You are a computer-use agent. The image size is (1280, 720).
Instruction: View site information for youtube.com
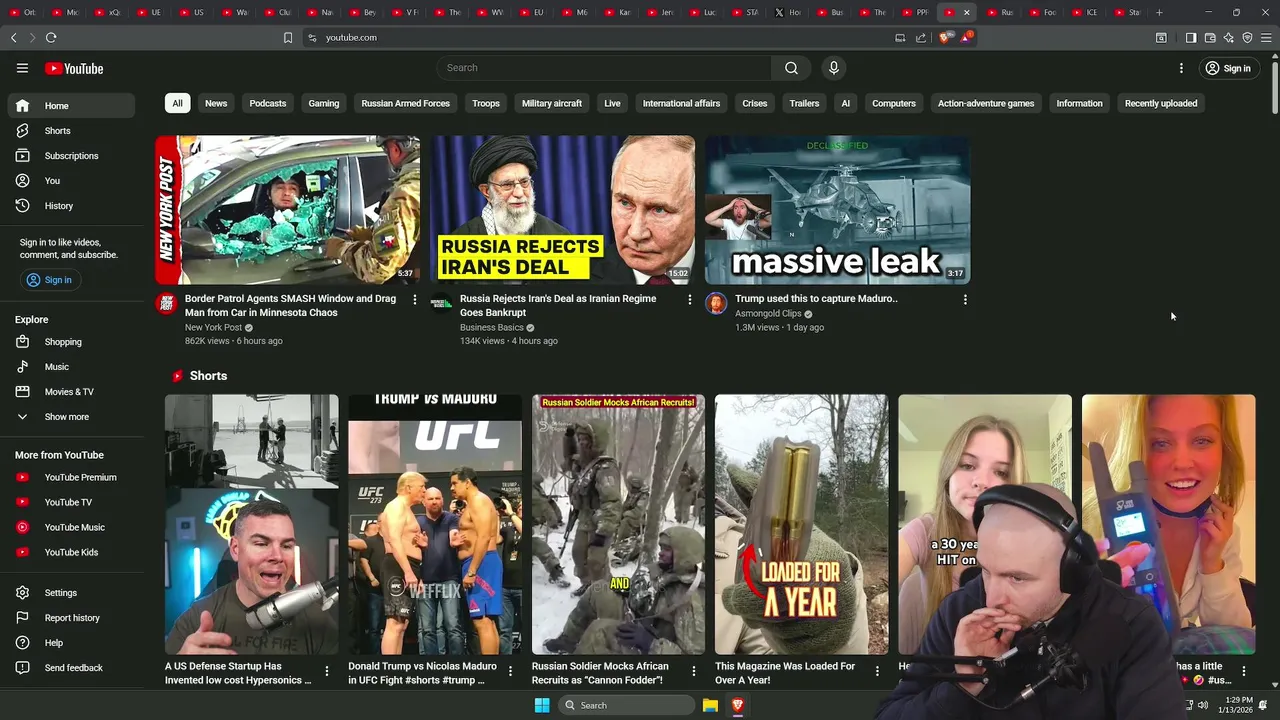coord(312,37)
